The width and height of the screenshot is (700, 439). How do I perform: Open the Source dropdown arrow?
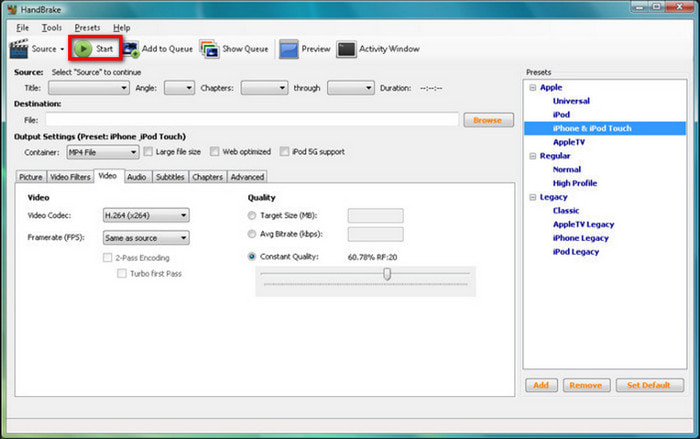[x=62, y=49]
